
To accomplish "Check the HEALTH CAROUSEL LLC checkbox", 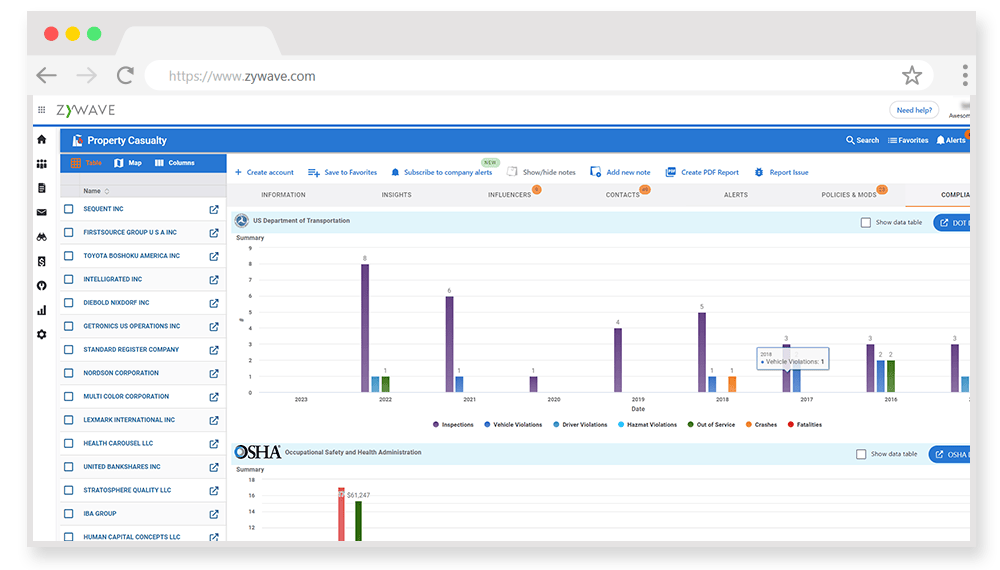I will point(69,443).
